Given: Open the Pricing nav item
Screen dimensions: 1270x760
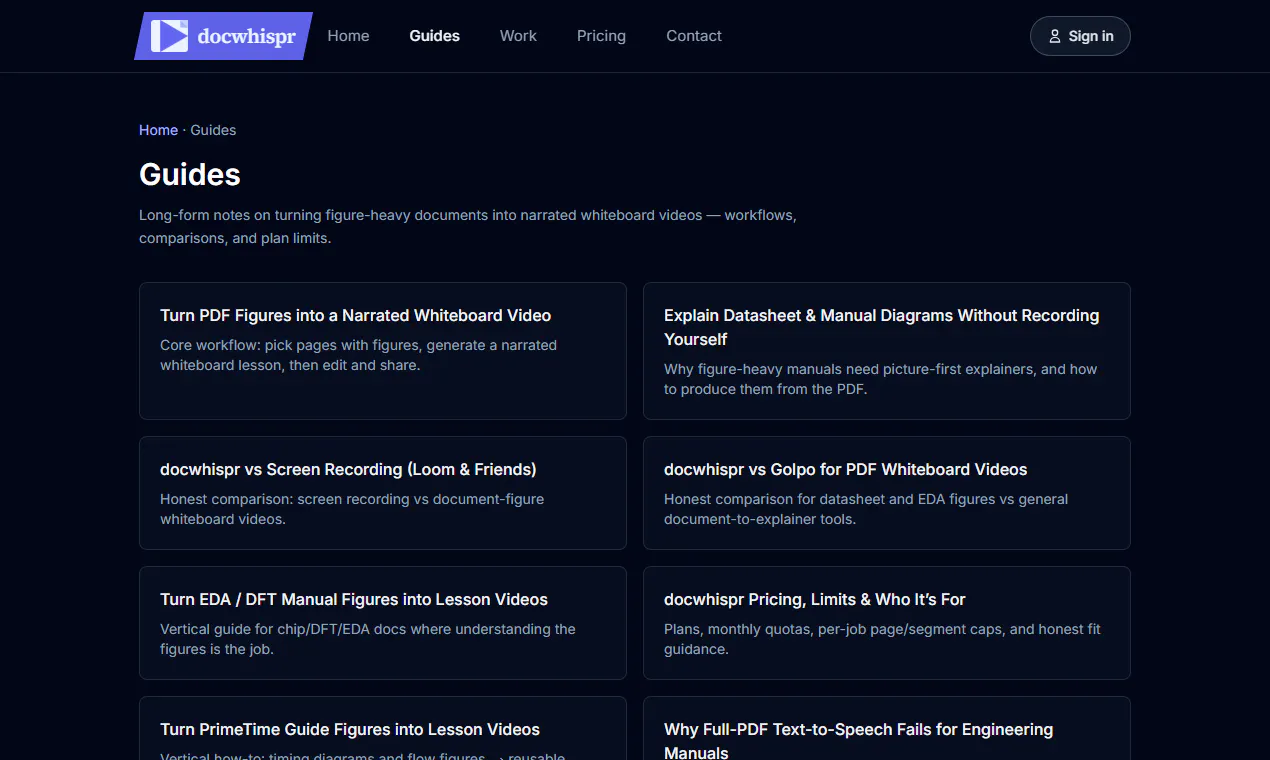Looking at the screenshot, I should [x=601, y=36].
